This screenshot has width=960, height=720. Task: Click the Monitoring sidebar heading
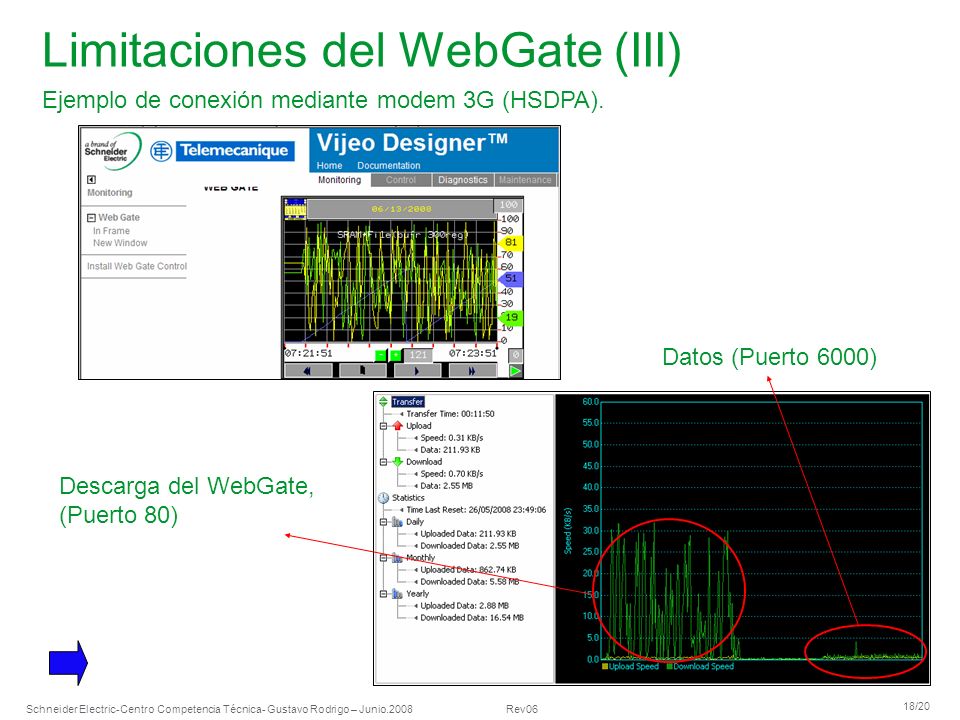coord(110,193)
